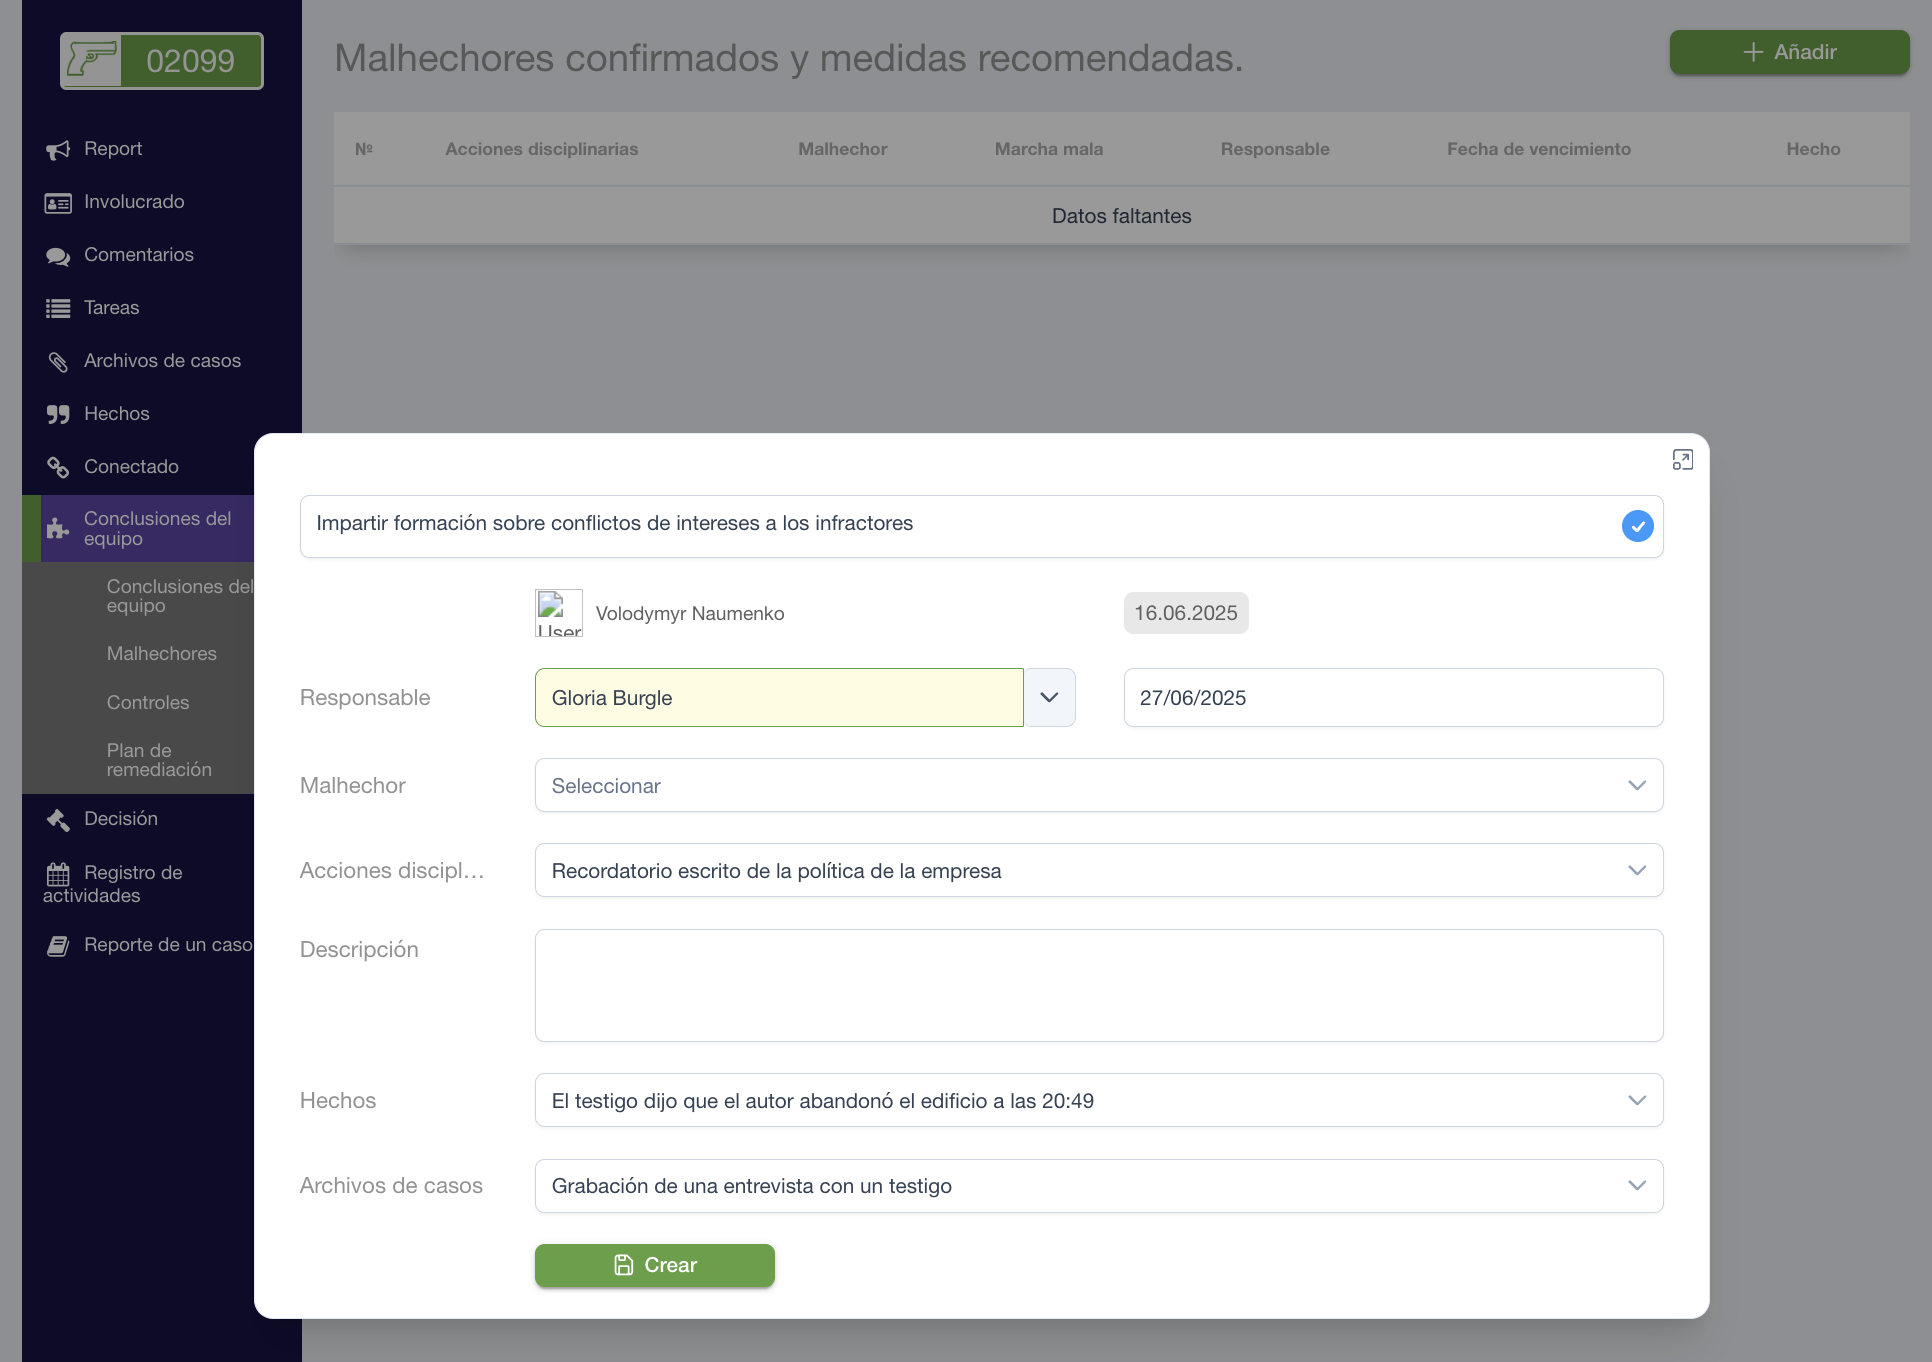Open the Malhechor Seleccionar dropdown
The image size is (1932, 1362).
1098,786
